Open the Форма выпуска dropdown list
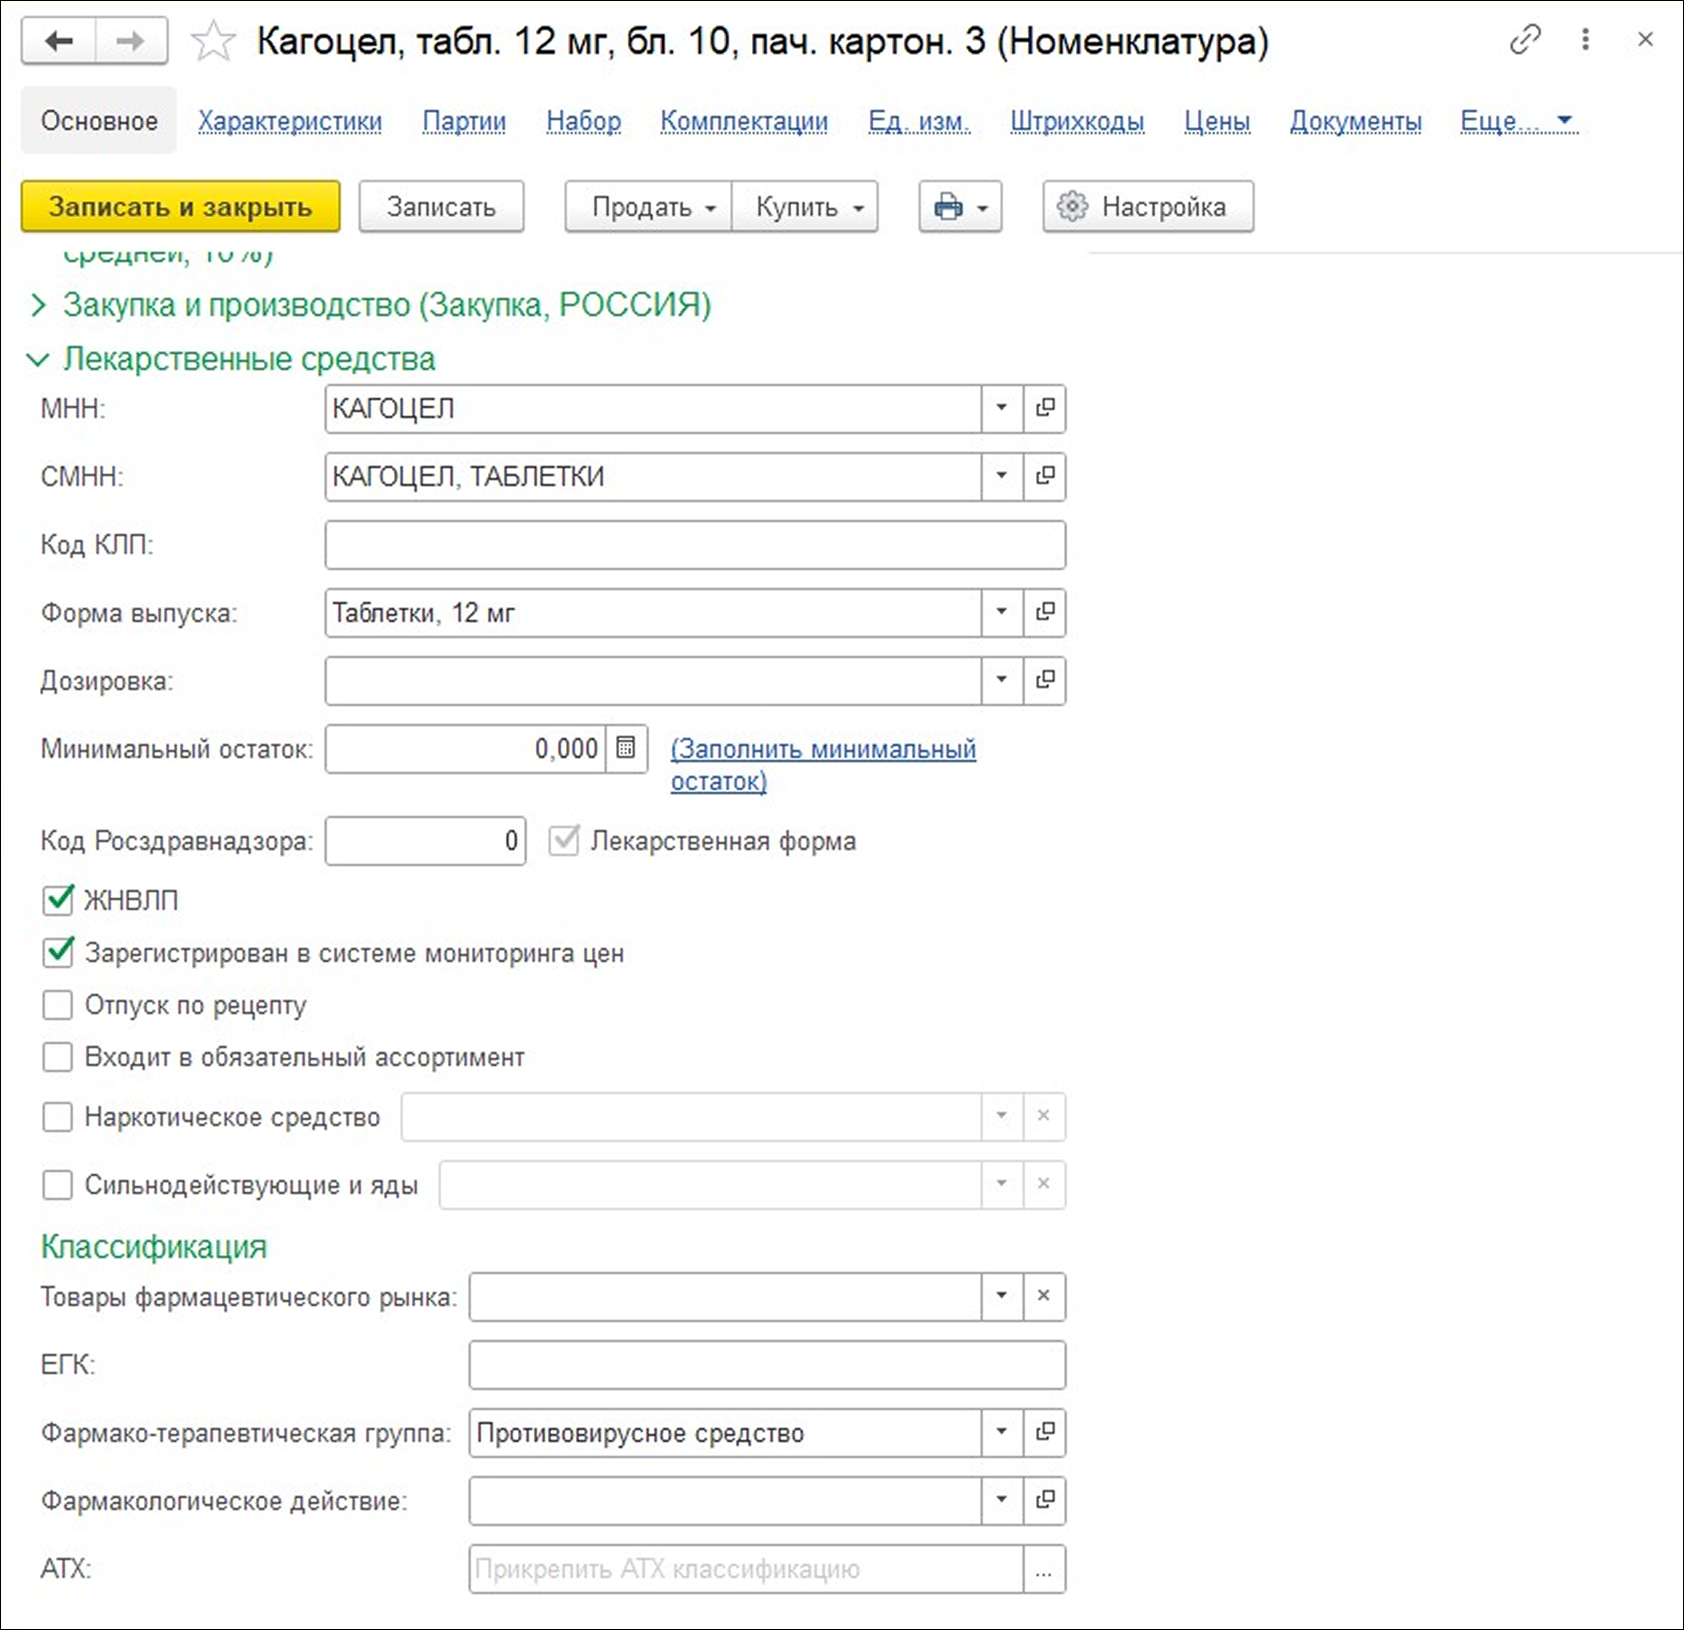Screen dimensions: 1684x1630 coord(1001,612)
